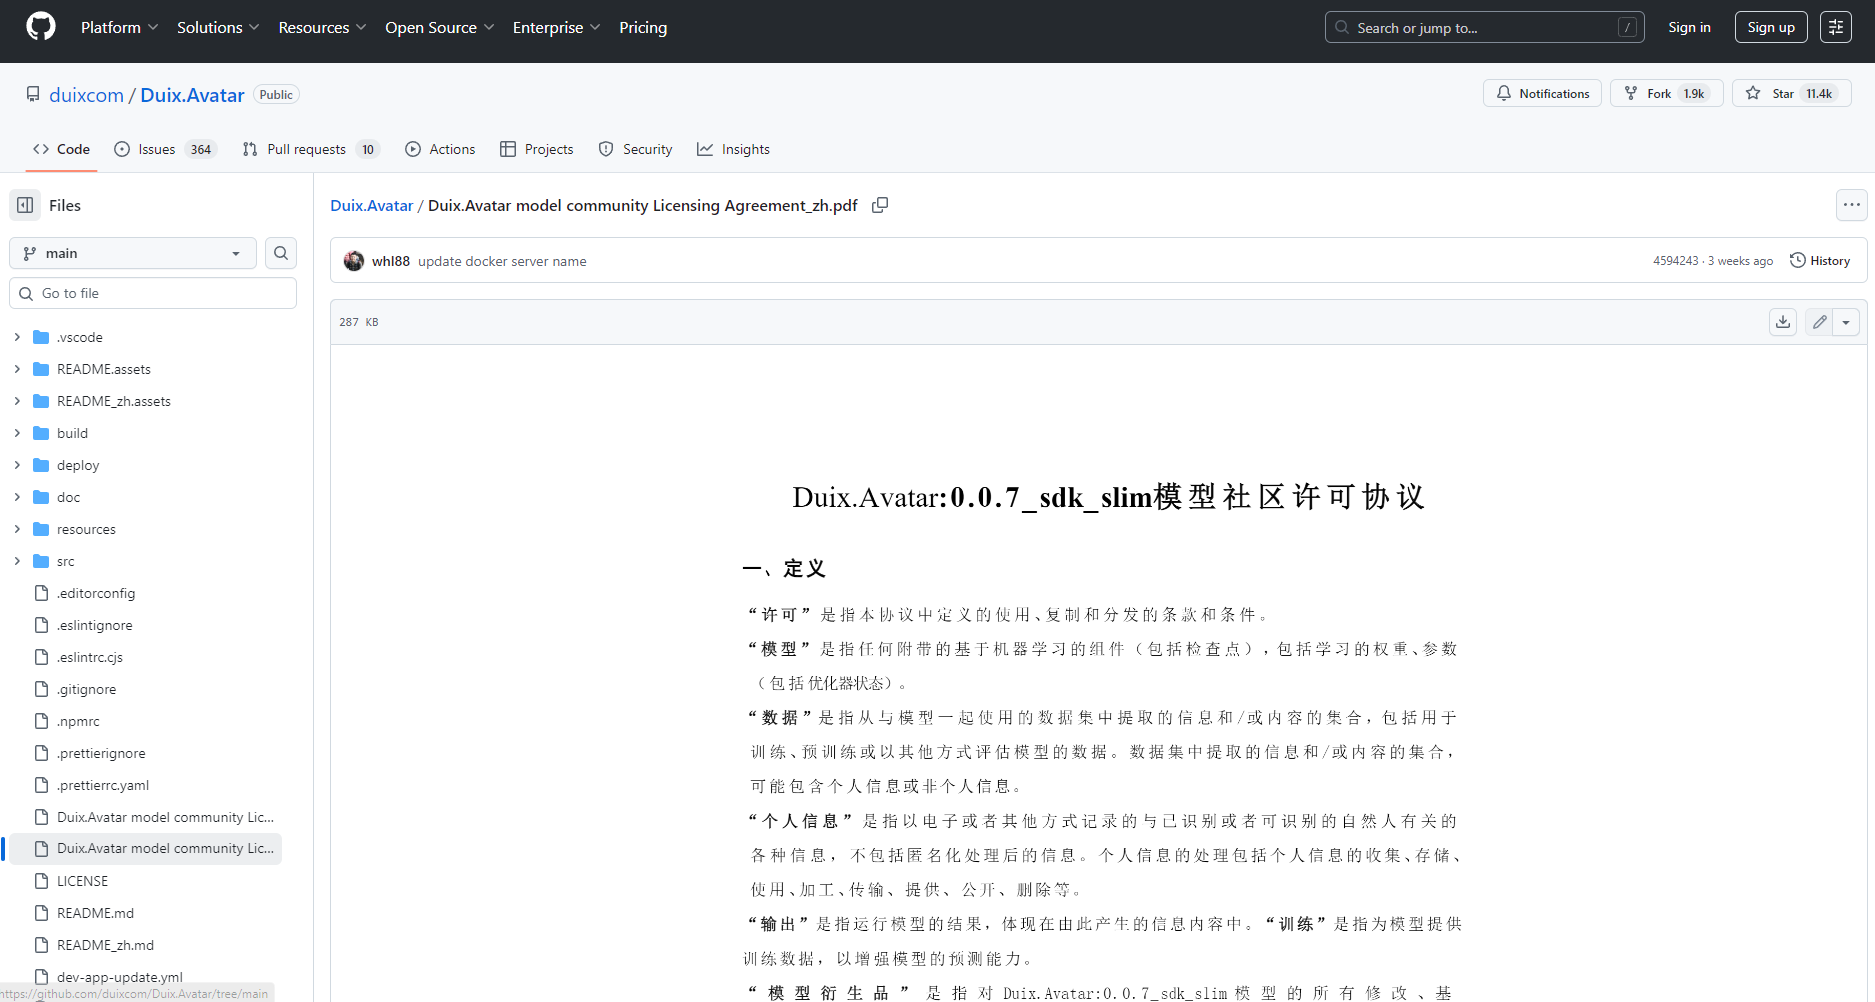Click the Sign up button

click(x=1770, y=27)
